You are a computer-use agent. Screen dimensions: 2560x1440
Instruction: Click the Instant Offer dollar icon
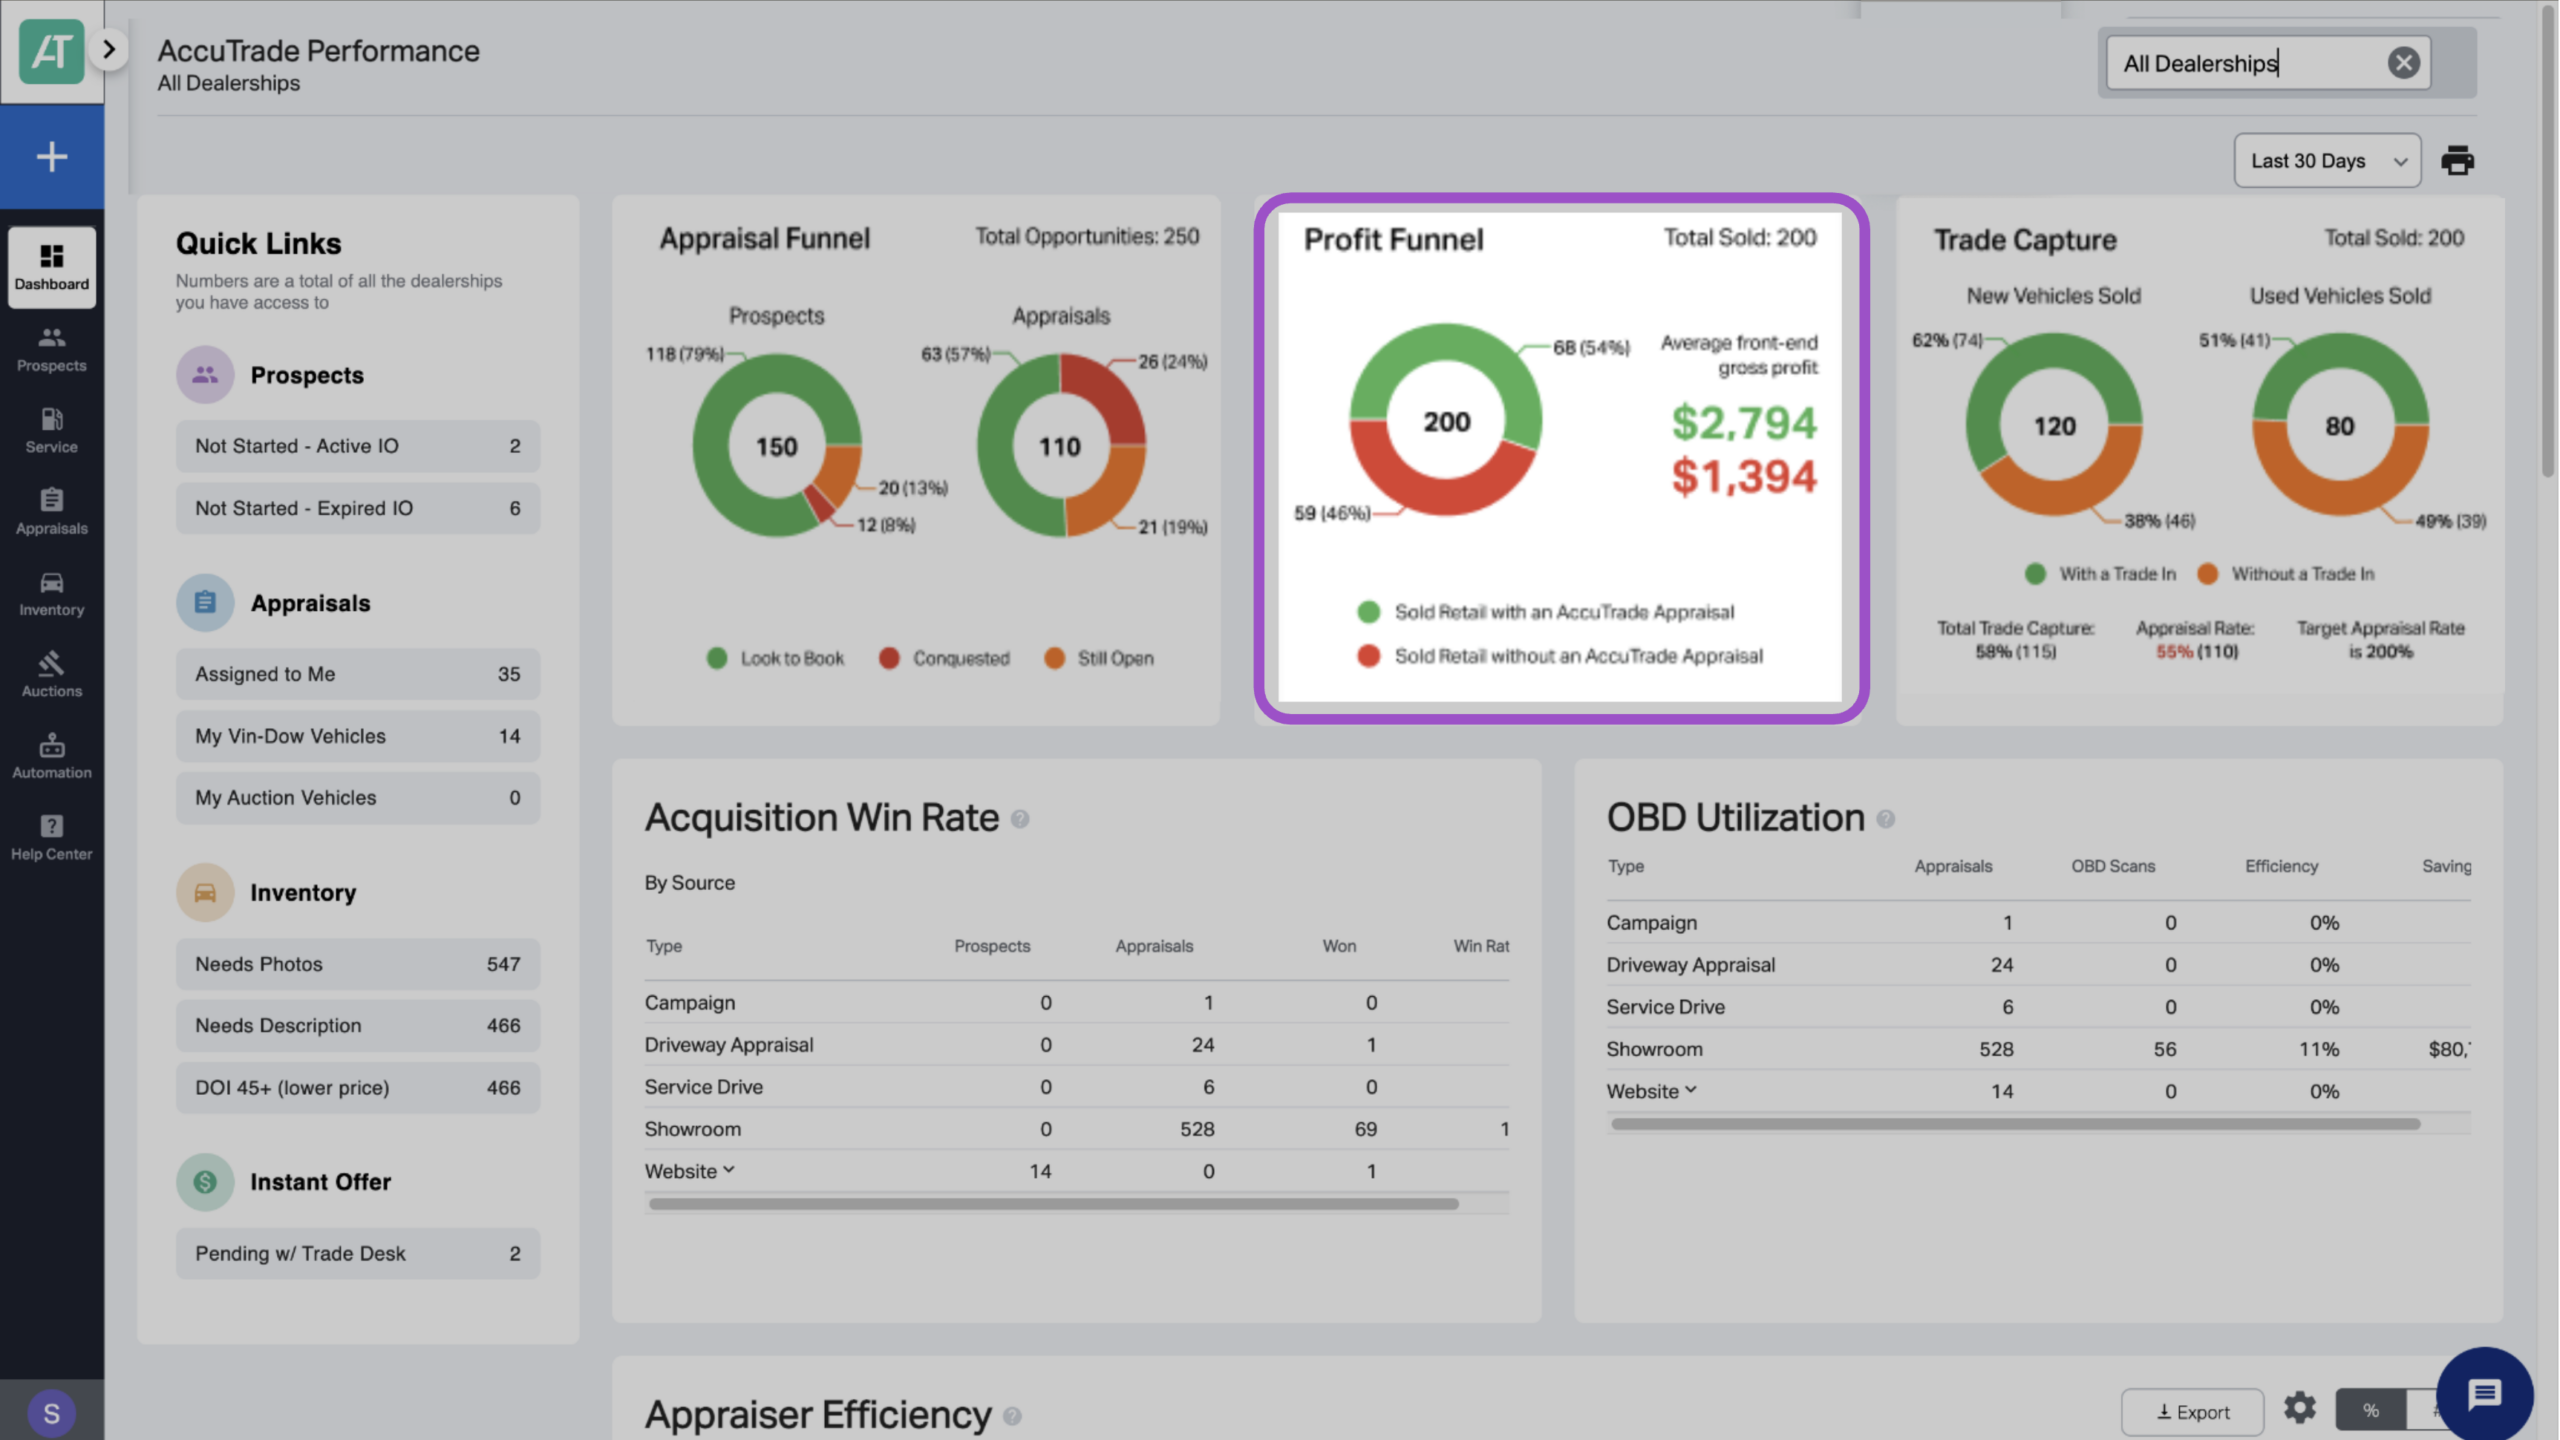205,1182
